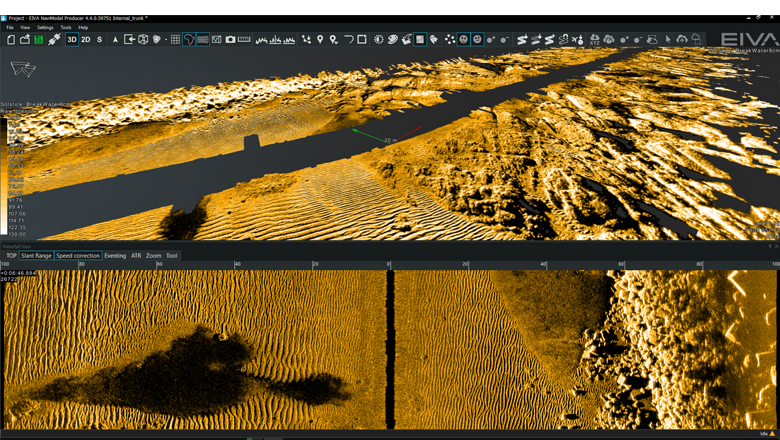Open the Zoom menu in waterfall toolbar
780x440 pixels.
click(153, 256)
